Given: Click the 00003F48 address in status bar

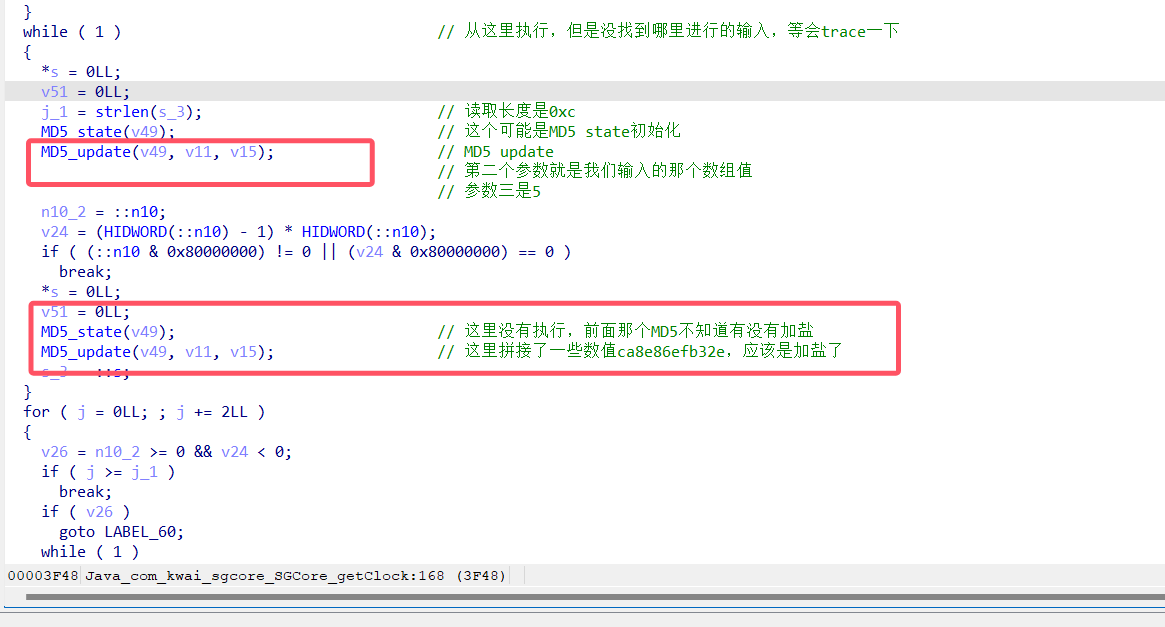Looking at the screenshot, I should [x=43, y=576].
